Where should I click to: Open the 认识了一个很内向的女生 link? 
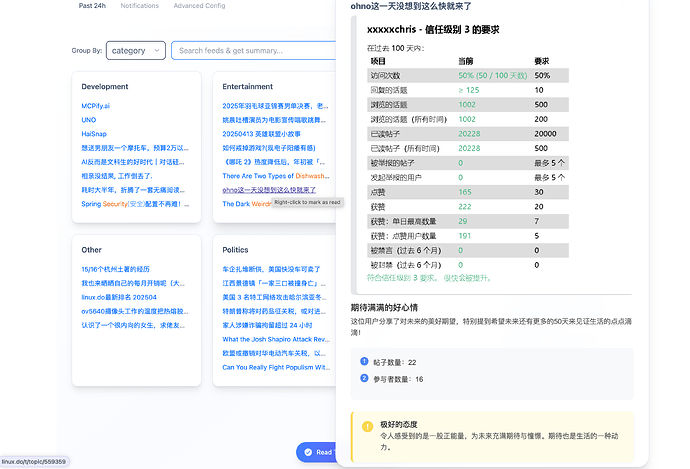pyautogui.click(x=133, y=326)
